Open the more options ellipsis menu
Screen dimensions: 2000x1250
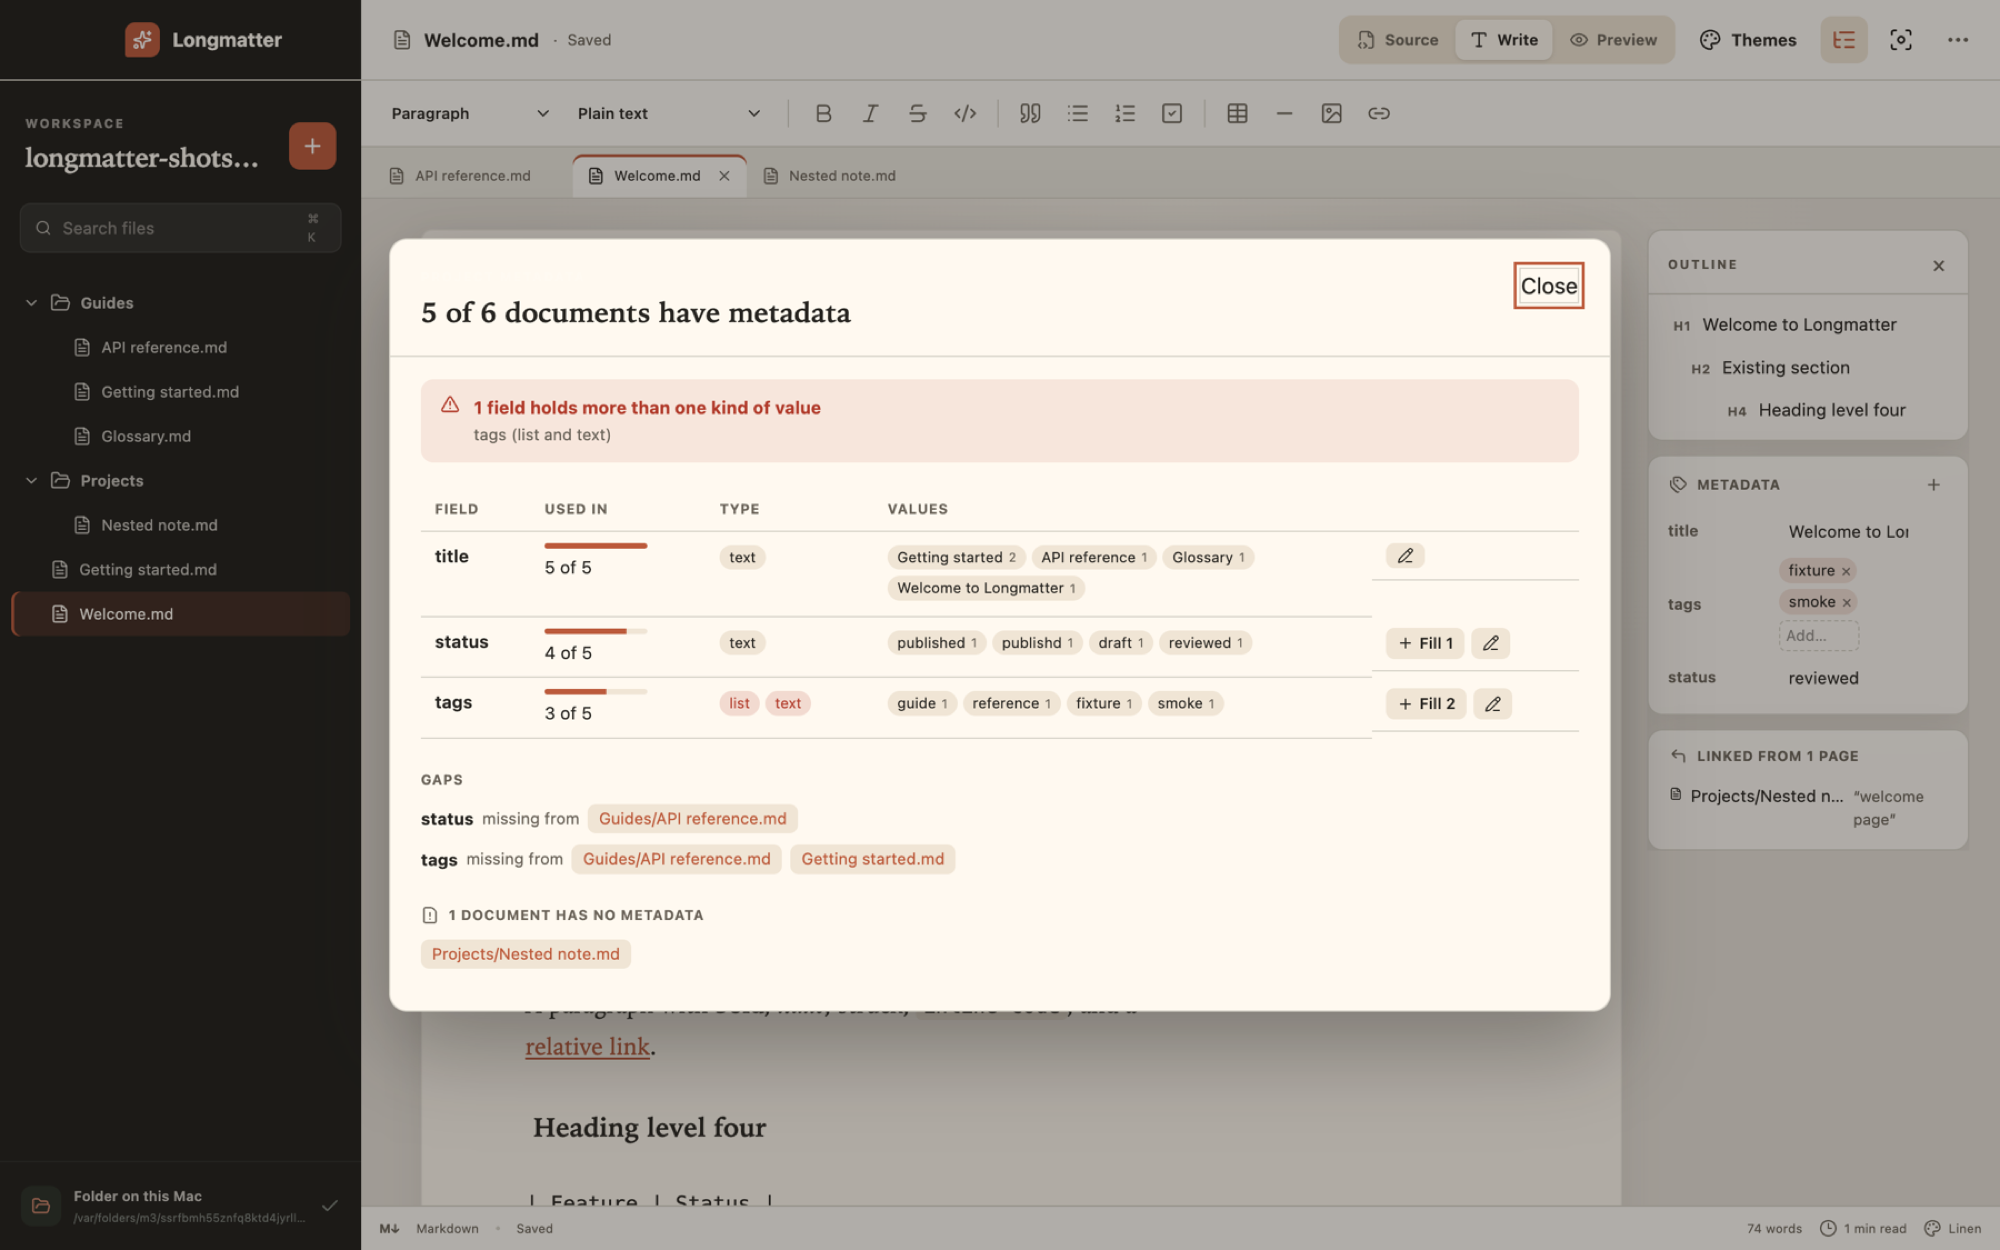point(1958,40)
